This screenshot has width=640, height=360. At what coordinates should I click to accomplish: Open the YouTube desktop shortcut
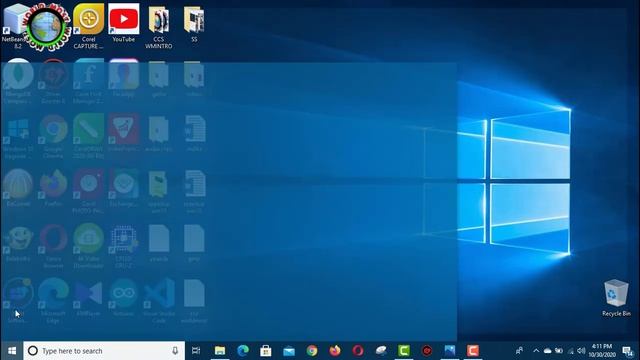(124, 23)
